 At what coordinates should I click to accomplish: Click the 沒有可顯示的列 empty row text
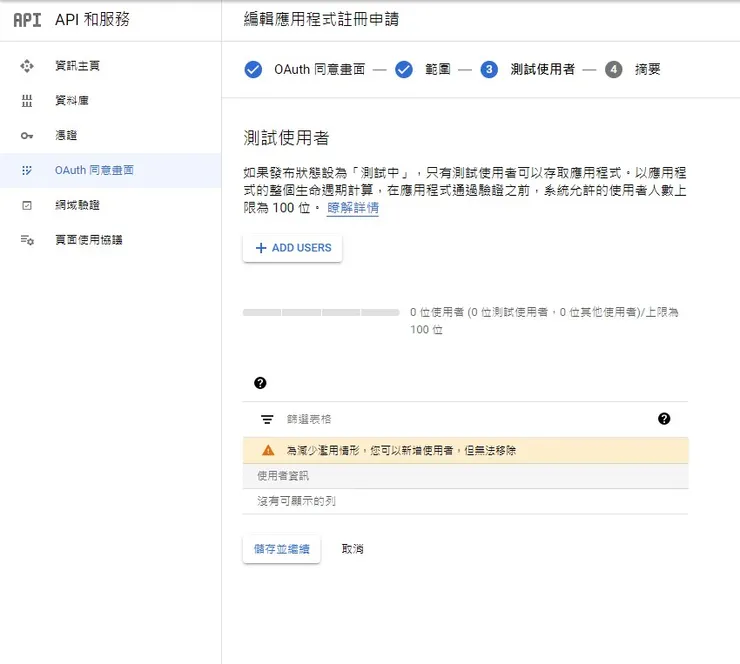tap(296, 502)
